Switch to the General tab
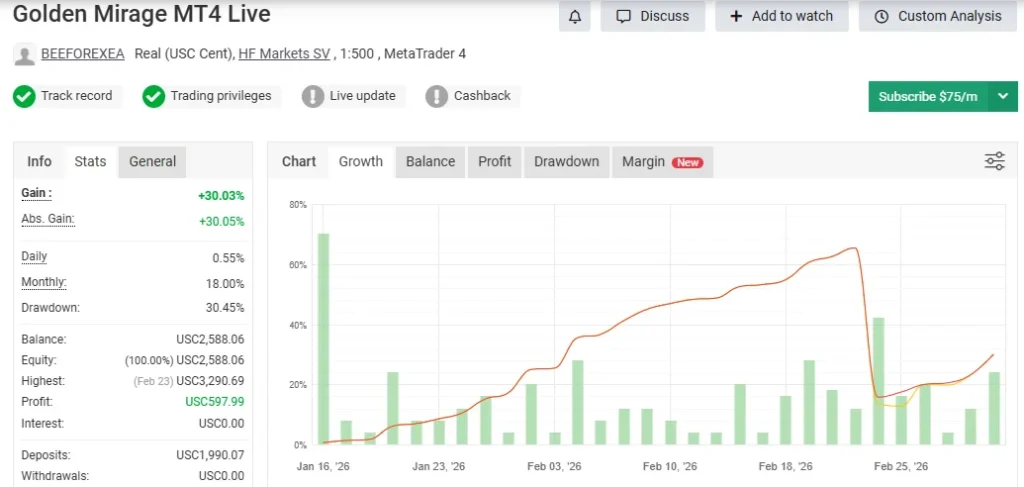 click(x=152, y=161)
